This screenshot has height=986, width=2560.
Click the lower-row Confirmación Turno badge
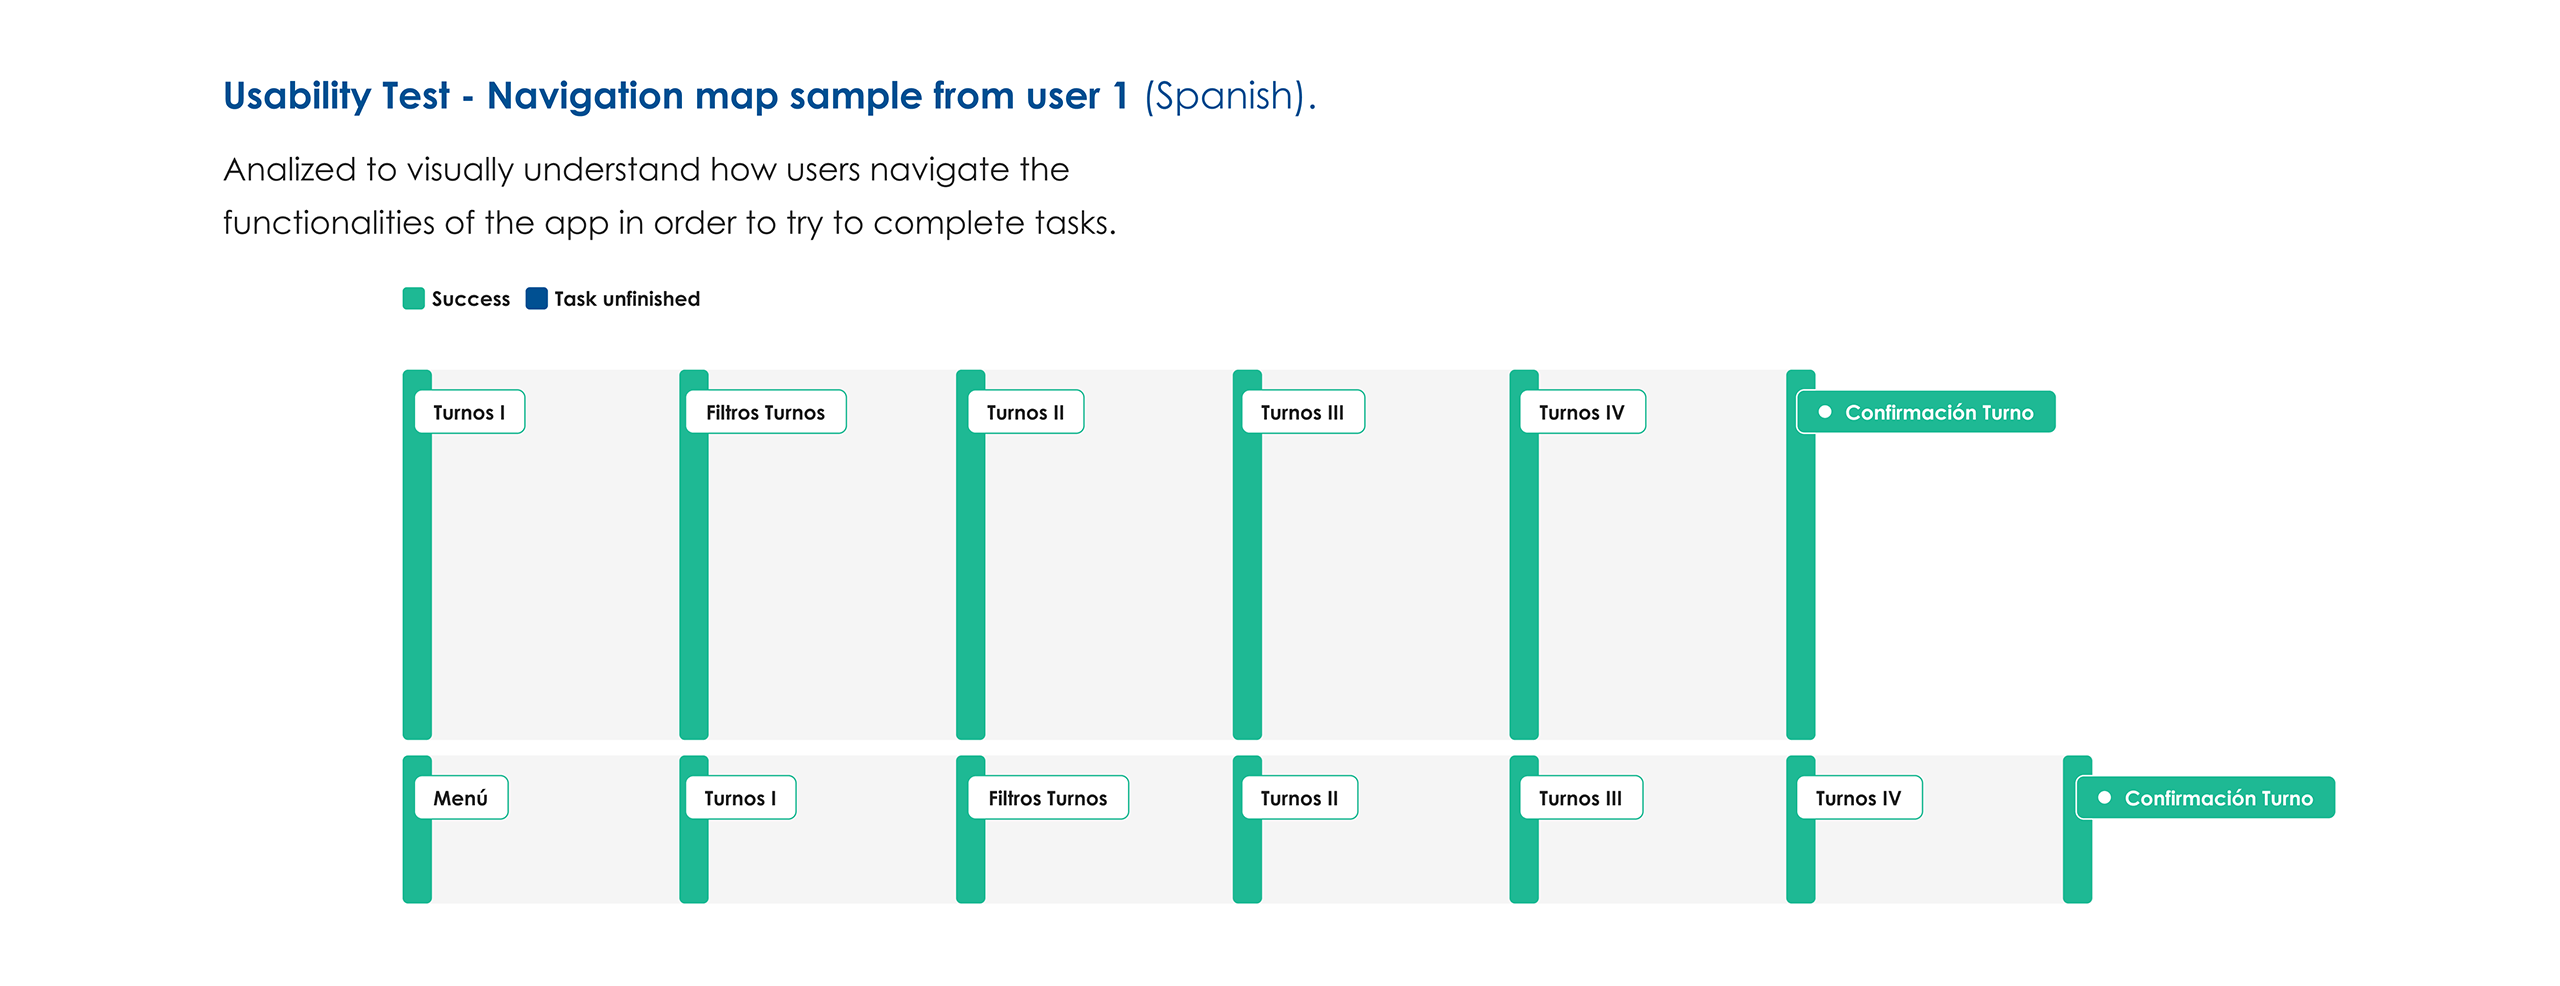point(2206,797)
